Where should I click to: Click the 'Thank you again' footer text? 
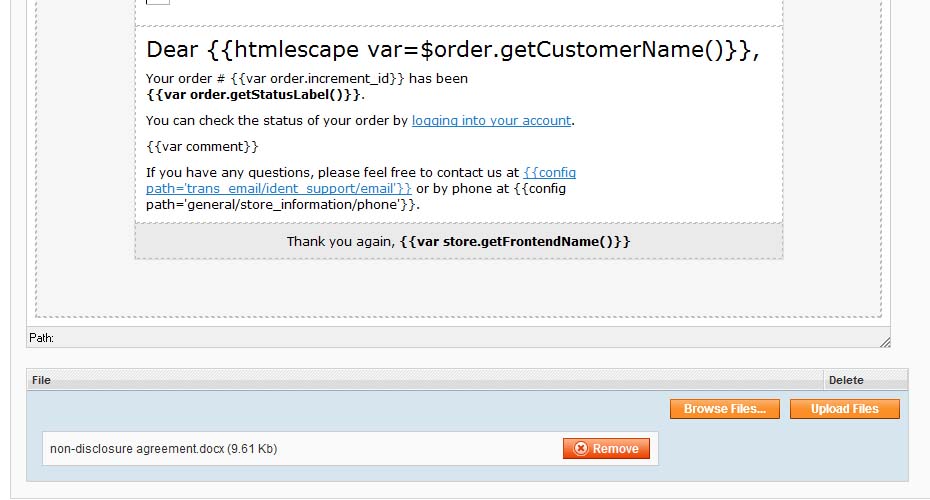click(x=340, y=242)
